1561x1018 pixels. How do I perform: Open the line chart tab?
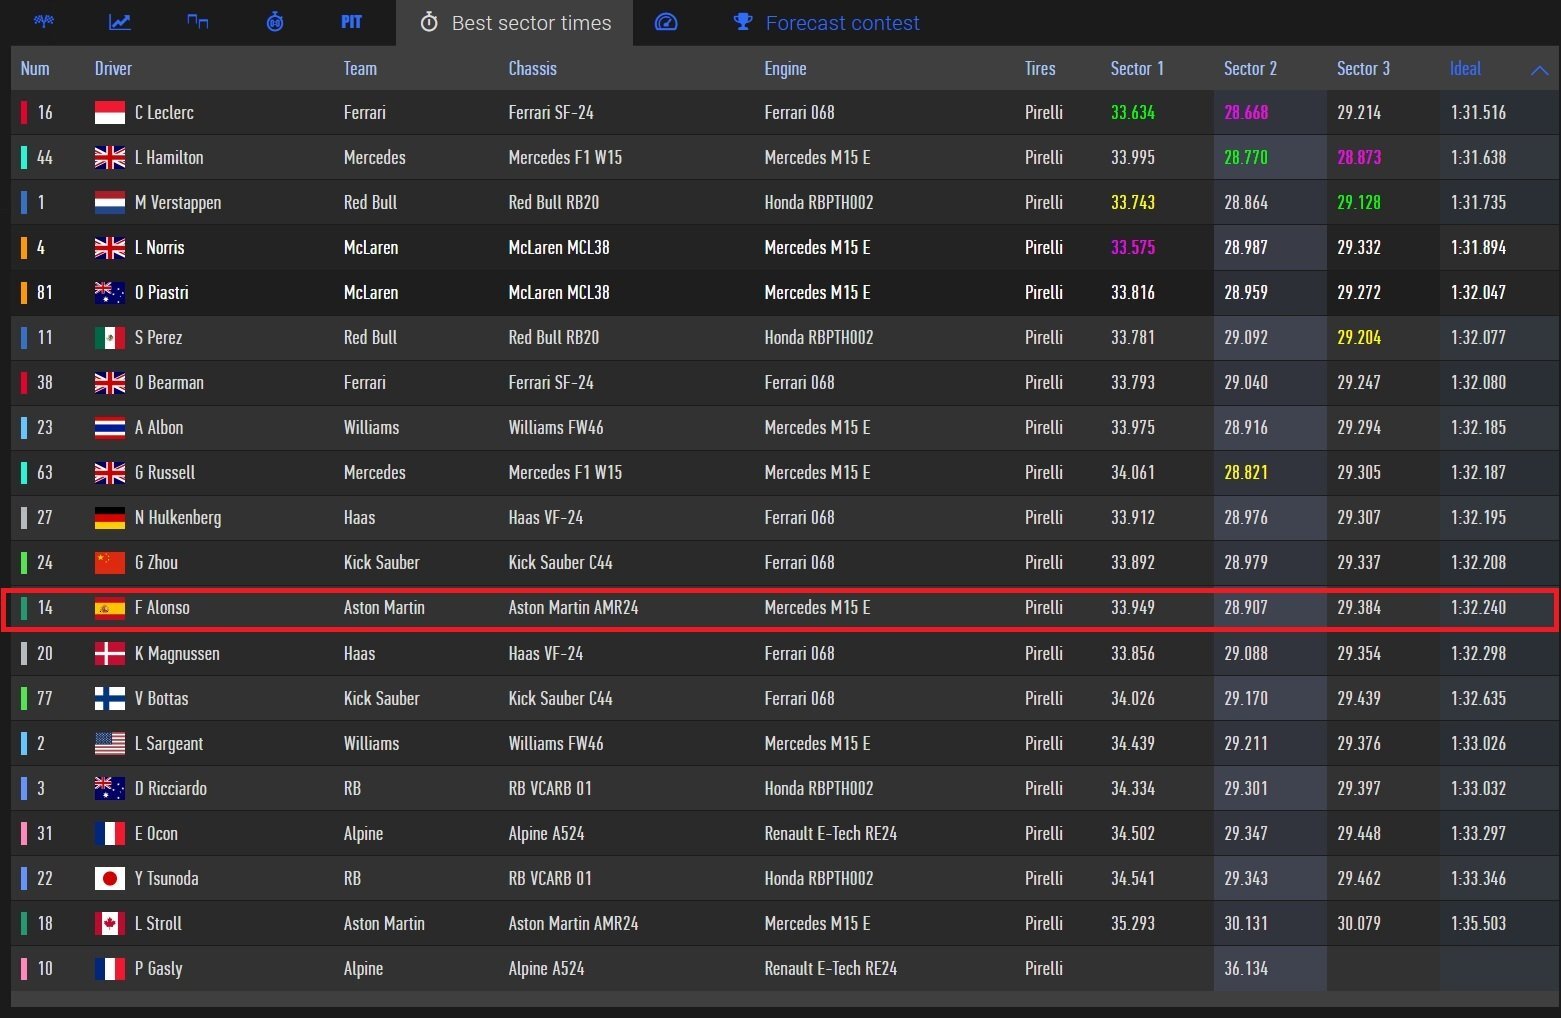pos(120,21)
